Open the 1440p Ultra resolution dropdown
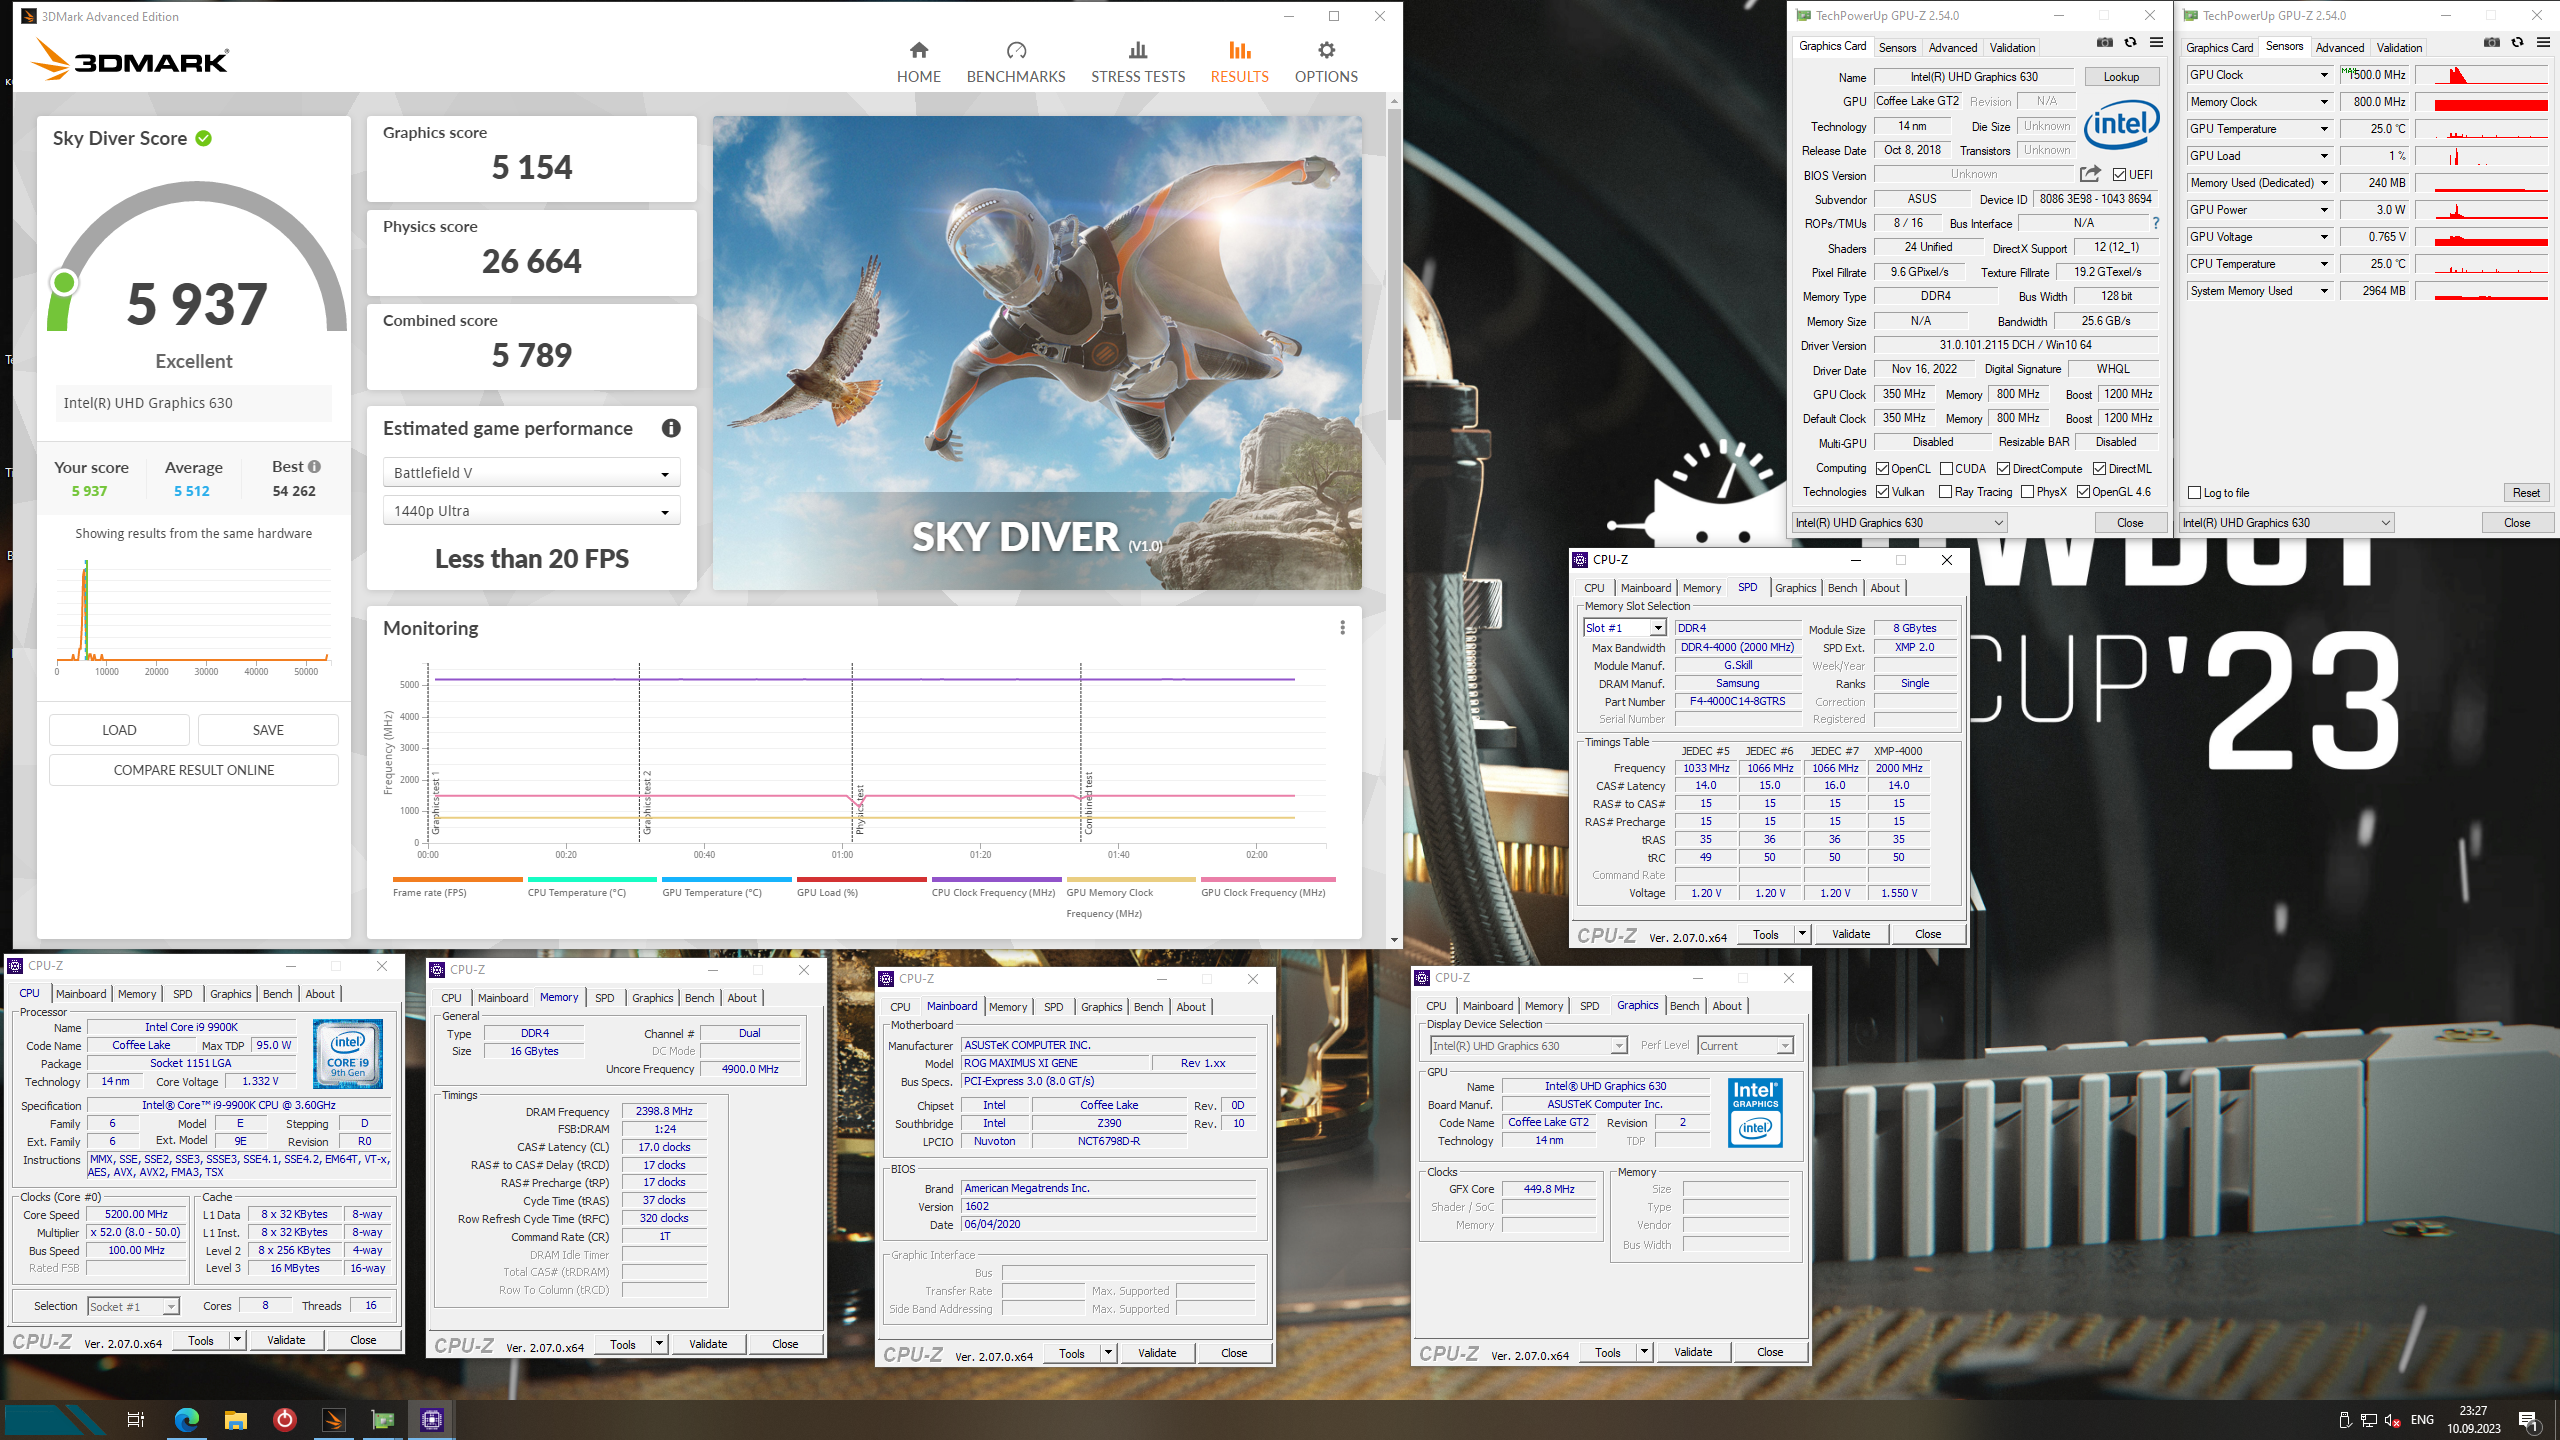This screenshot has width=2560, height=1440. coord(532,511)
